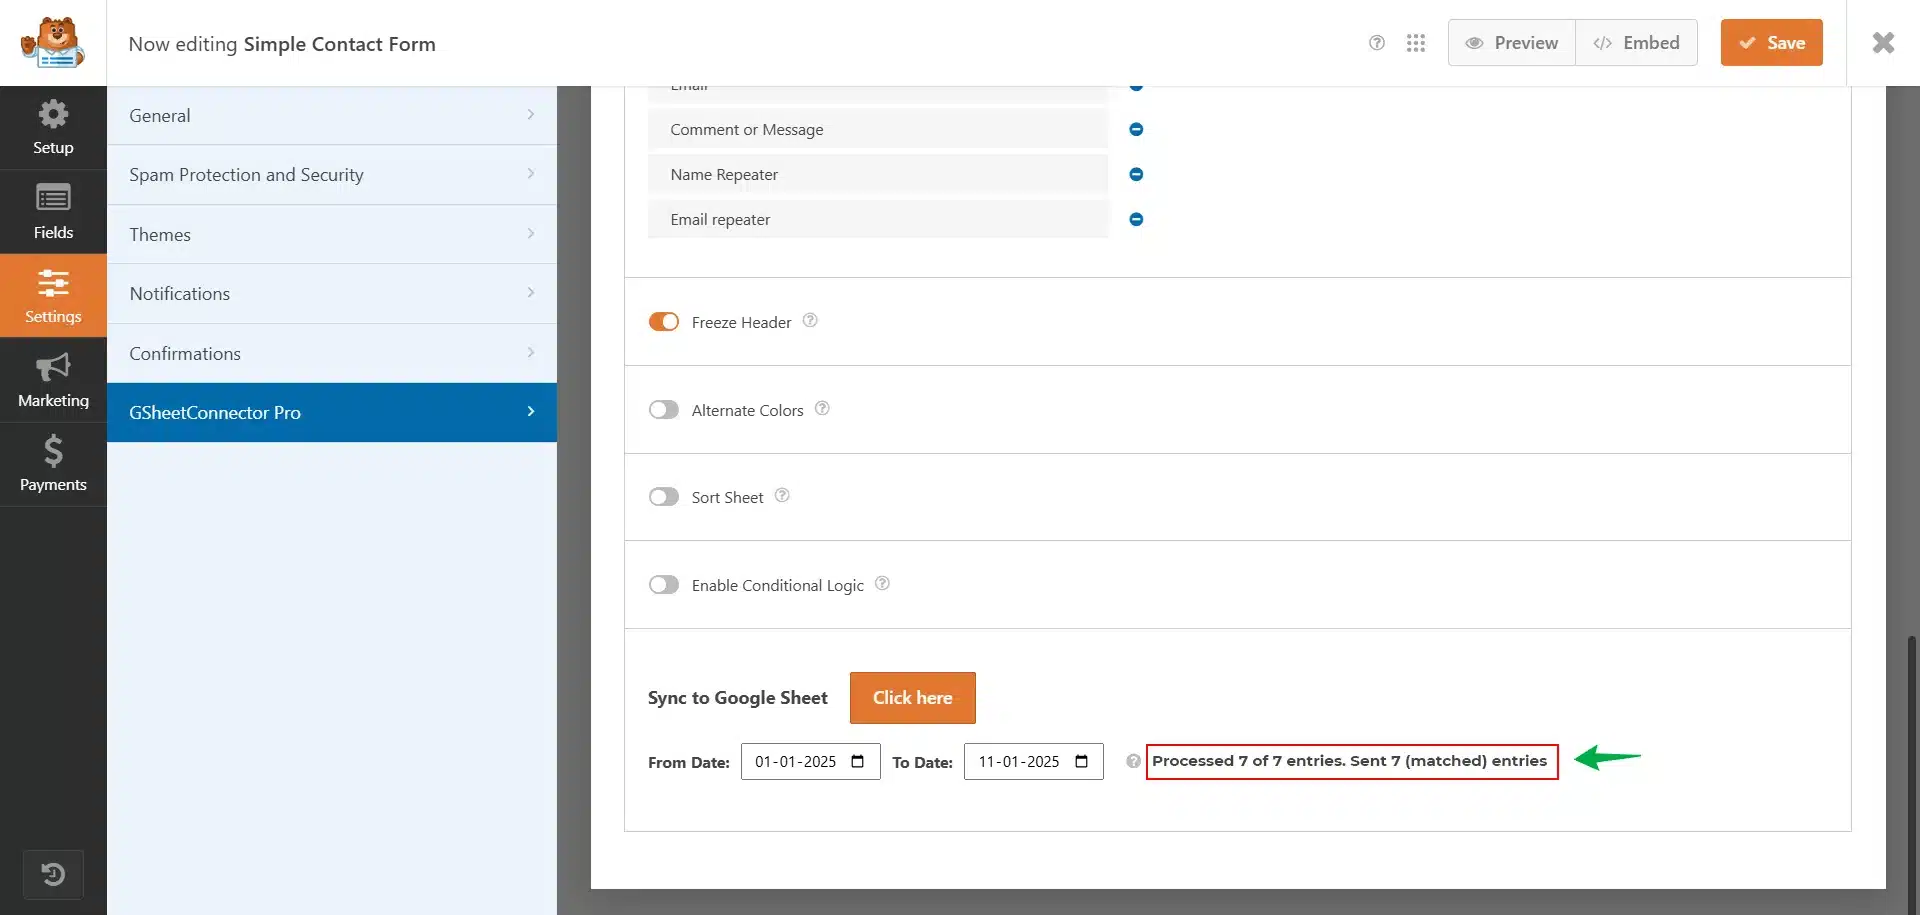Open the Payments panel
Screen dimensions: 1920x915
pyautogui.click(x=53, y=464)
